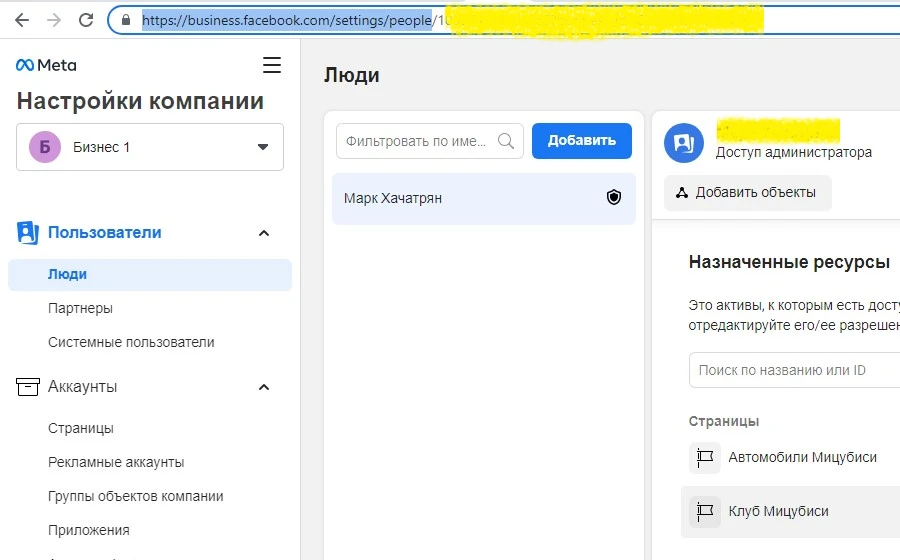Click the admin shield icon beside Марк Хачатрян

click(614, 197)
